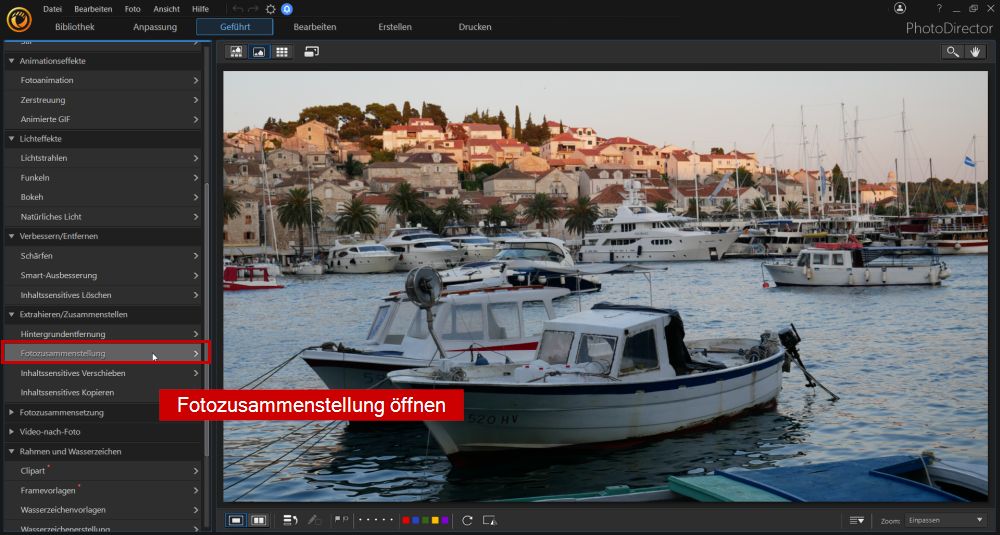Open the Ansicht menu
1000x535 pixels.
pos(166,8)
